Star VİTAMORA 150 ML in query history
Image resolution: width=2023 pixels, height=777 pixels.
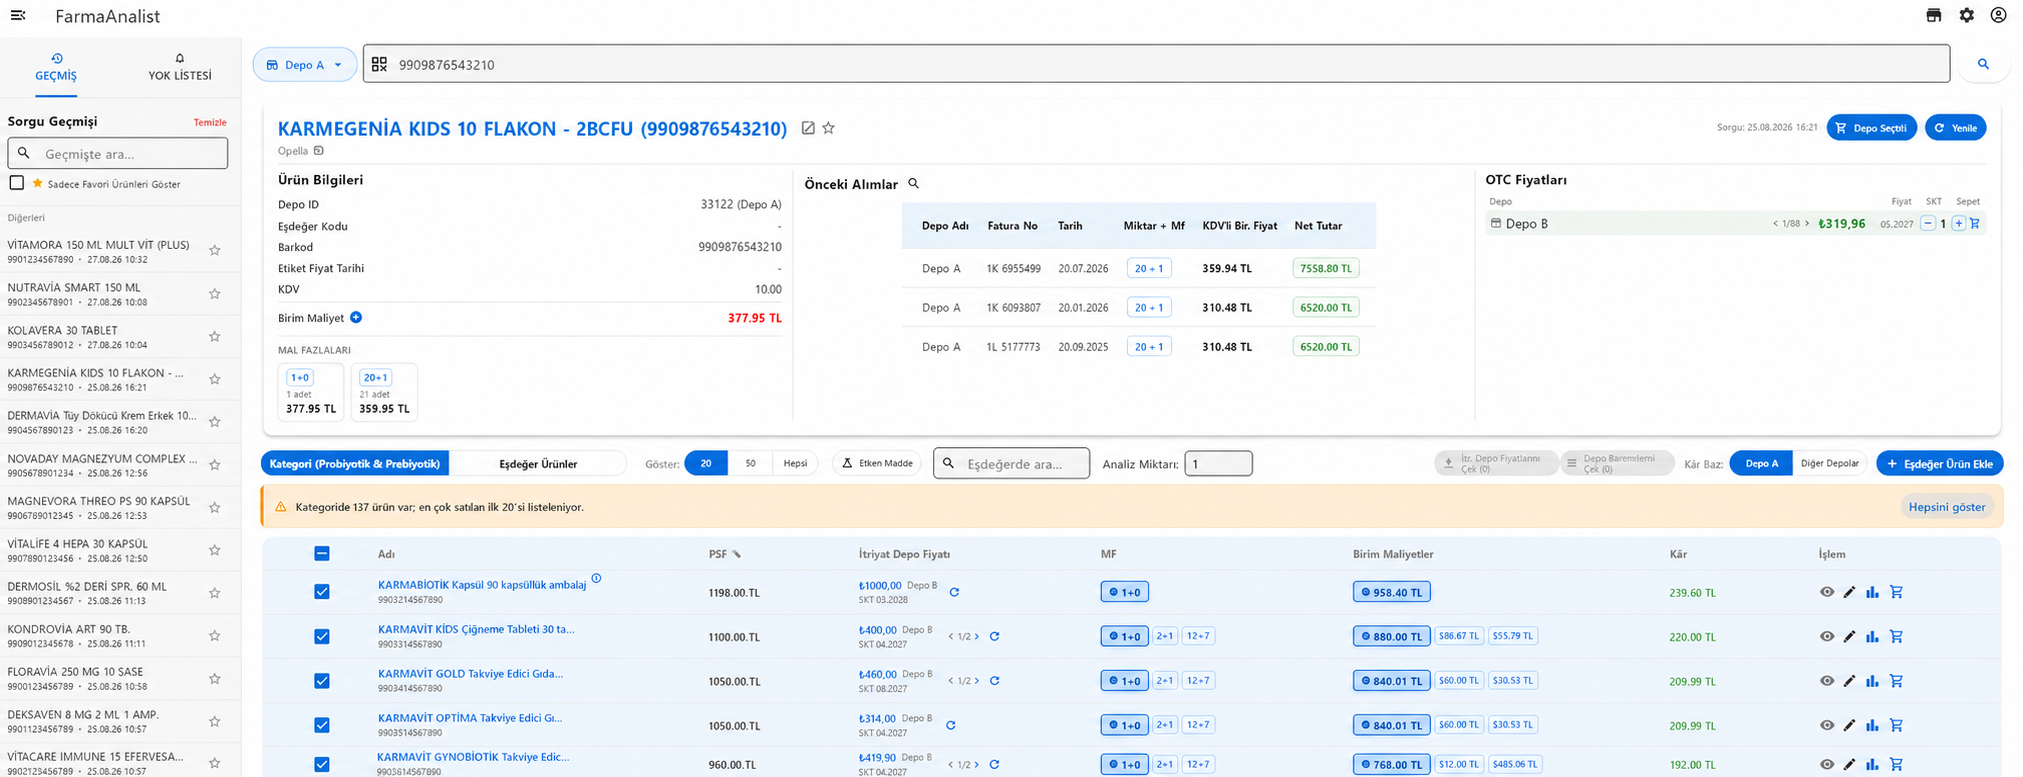coord(214,251)
